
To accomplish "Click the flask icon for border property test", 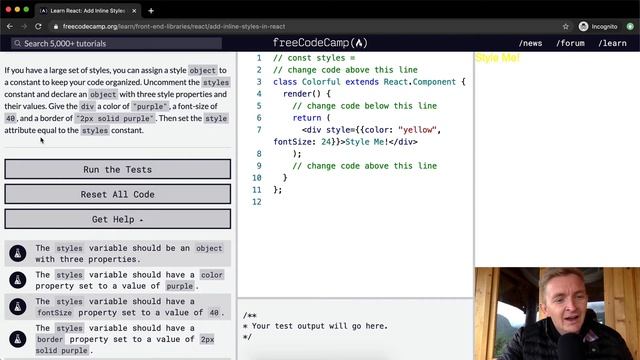I will [18, 339].
